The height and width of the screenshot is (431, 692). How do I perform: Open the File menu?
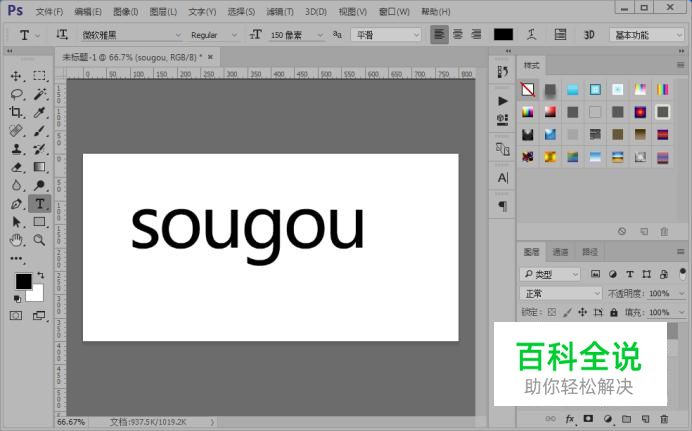tap(49, 12)
